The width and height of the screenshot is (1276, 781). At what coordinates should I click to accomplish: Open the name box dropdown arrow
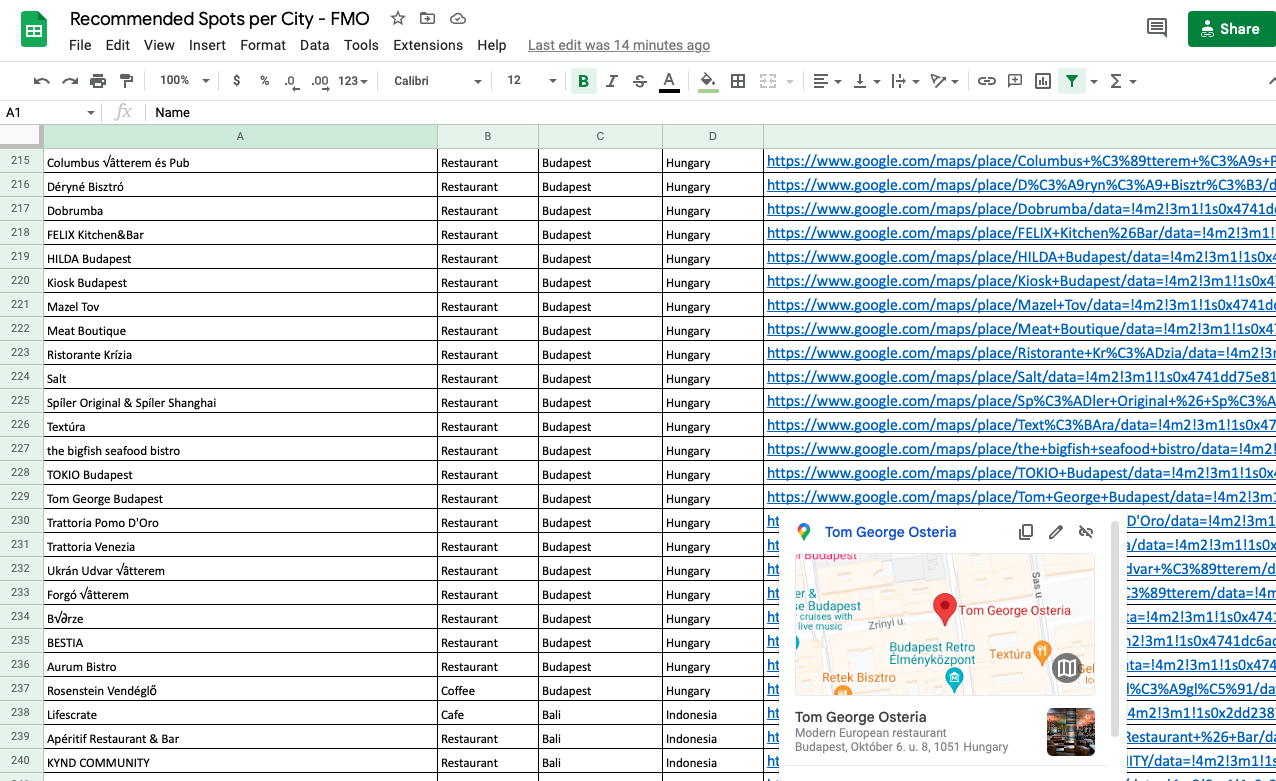pyautogui.click(x=91, y=113)
